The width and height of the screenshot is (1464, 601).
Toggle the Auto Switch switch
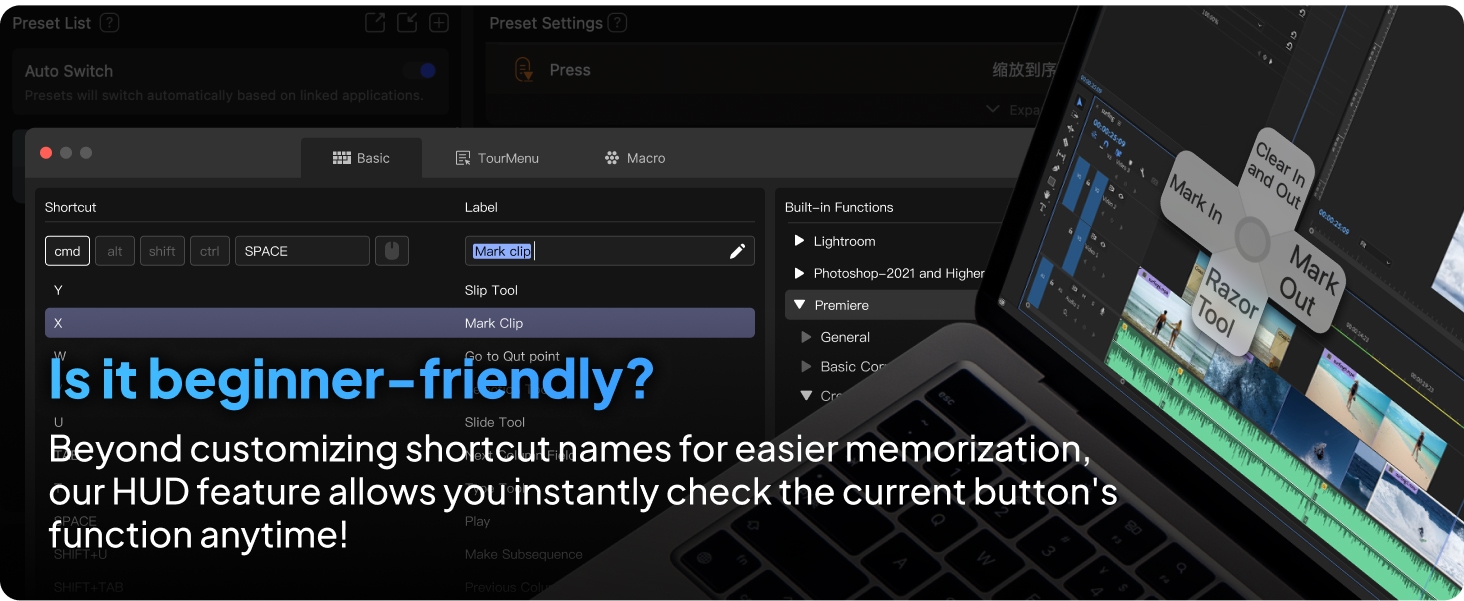pos(421,71)
